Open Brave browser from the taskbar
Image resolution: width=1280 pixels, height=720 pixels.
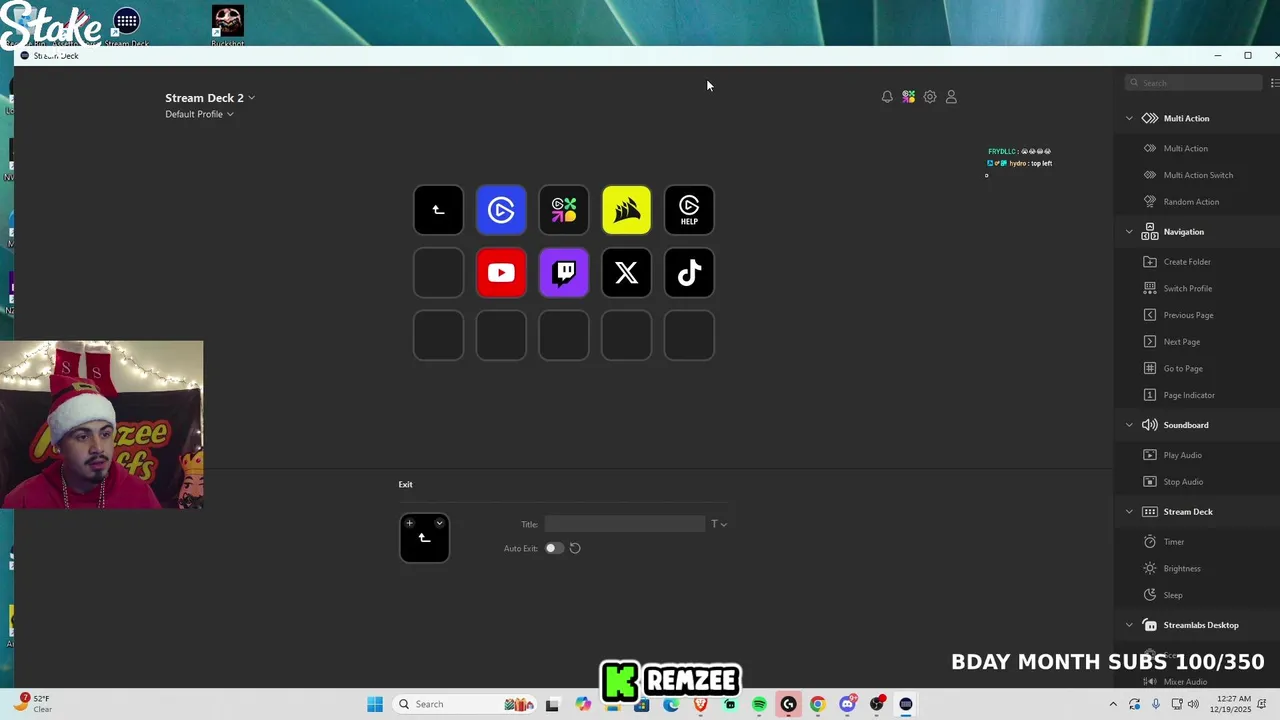click(701, 704)
